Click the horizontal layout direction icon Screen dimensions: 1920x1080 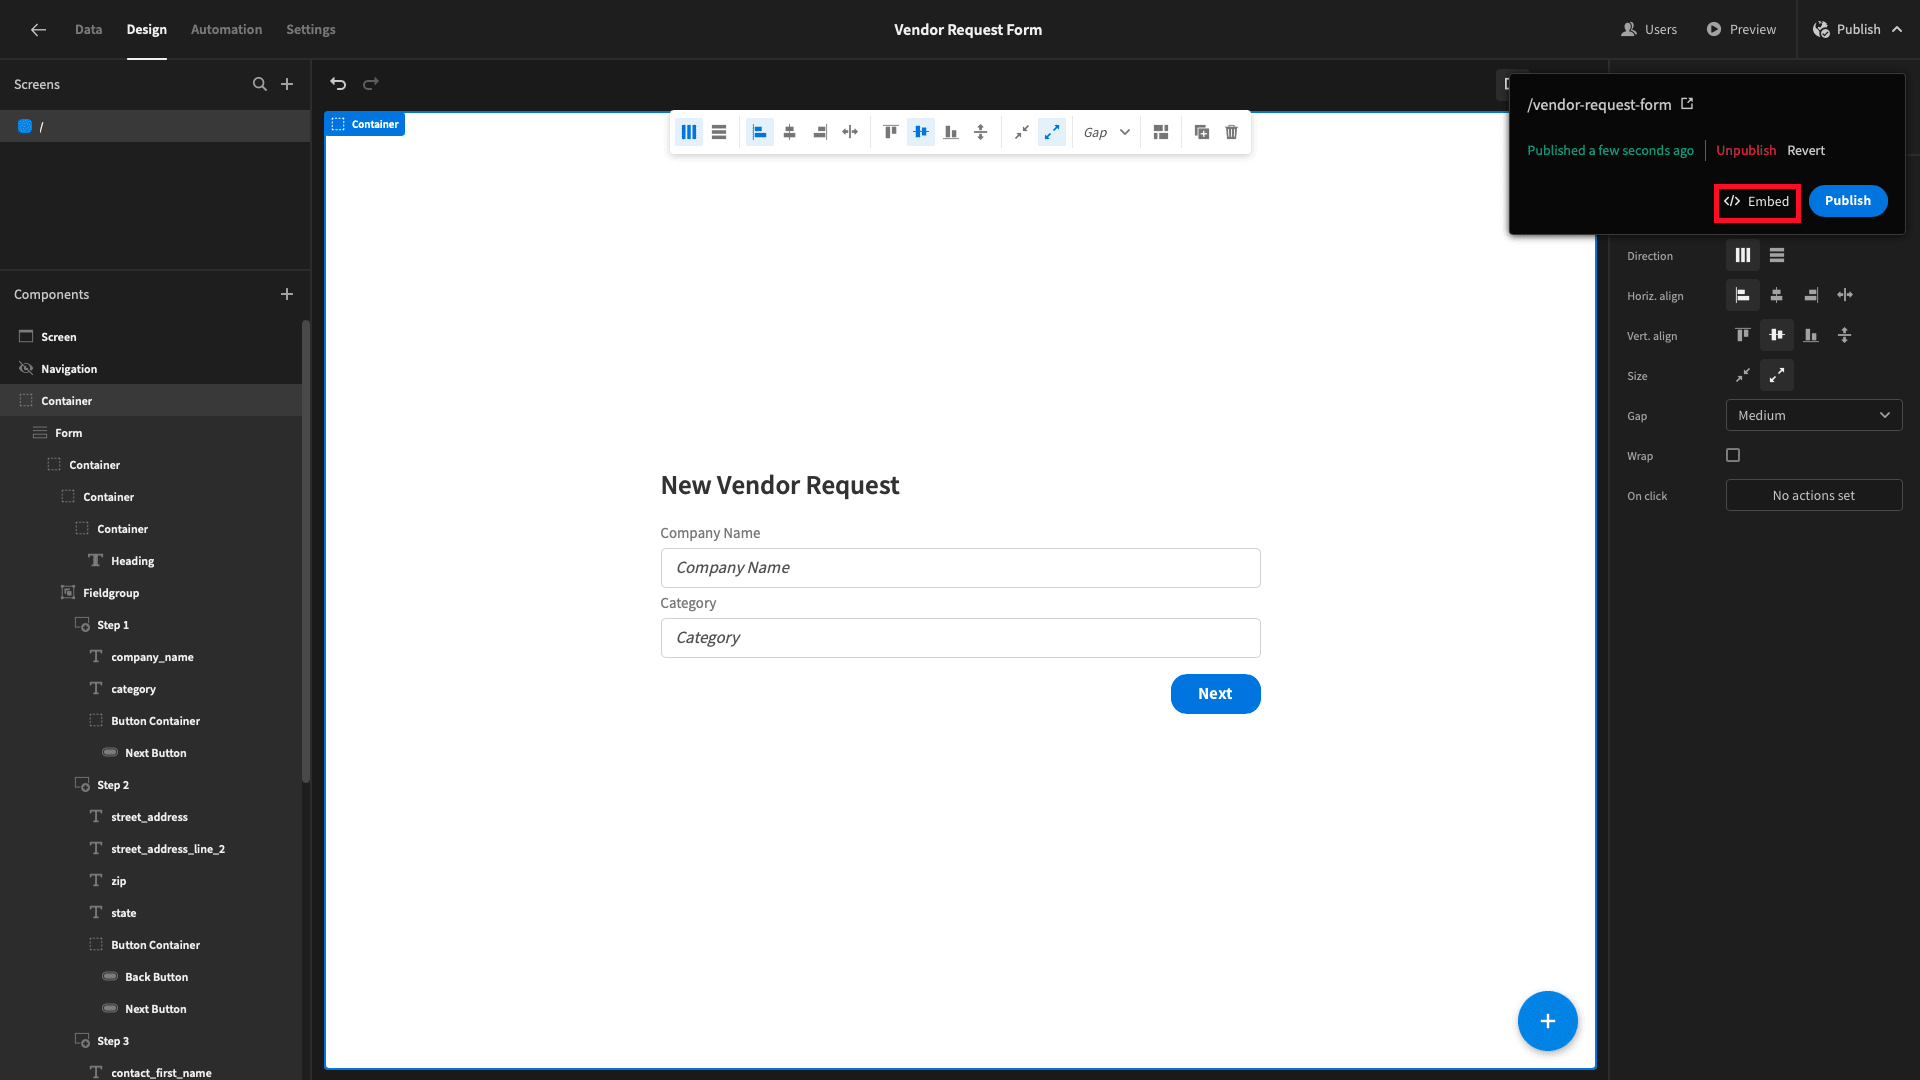[x=1742, y=255]
